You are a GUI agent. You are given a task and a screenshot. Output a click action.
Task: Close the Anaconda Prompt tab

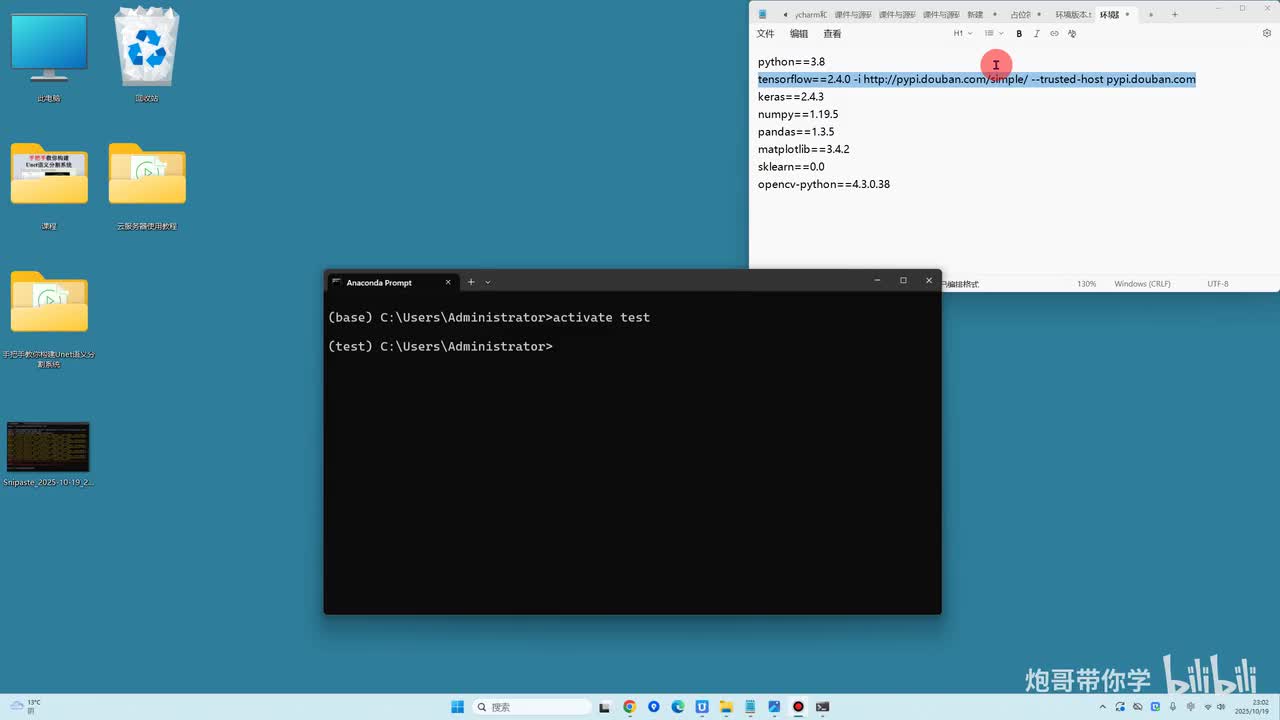coord(448,282)
